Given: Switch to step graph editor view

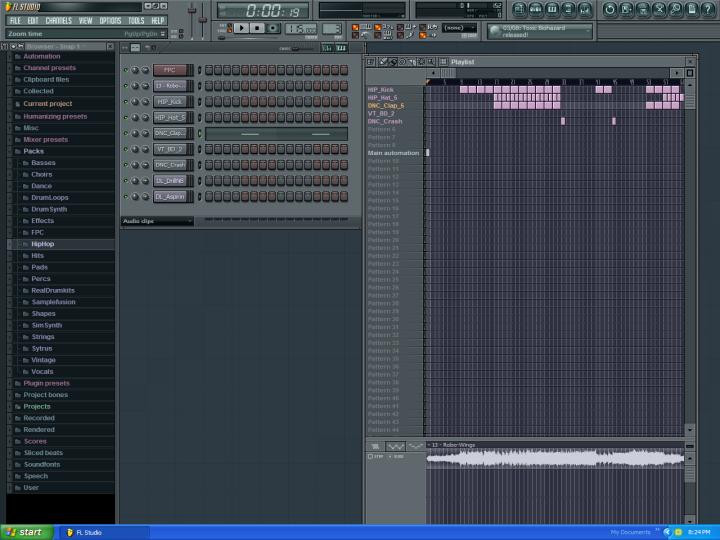Looking at the screenshot, I should 326,48.
